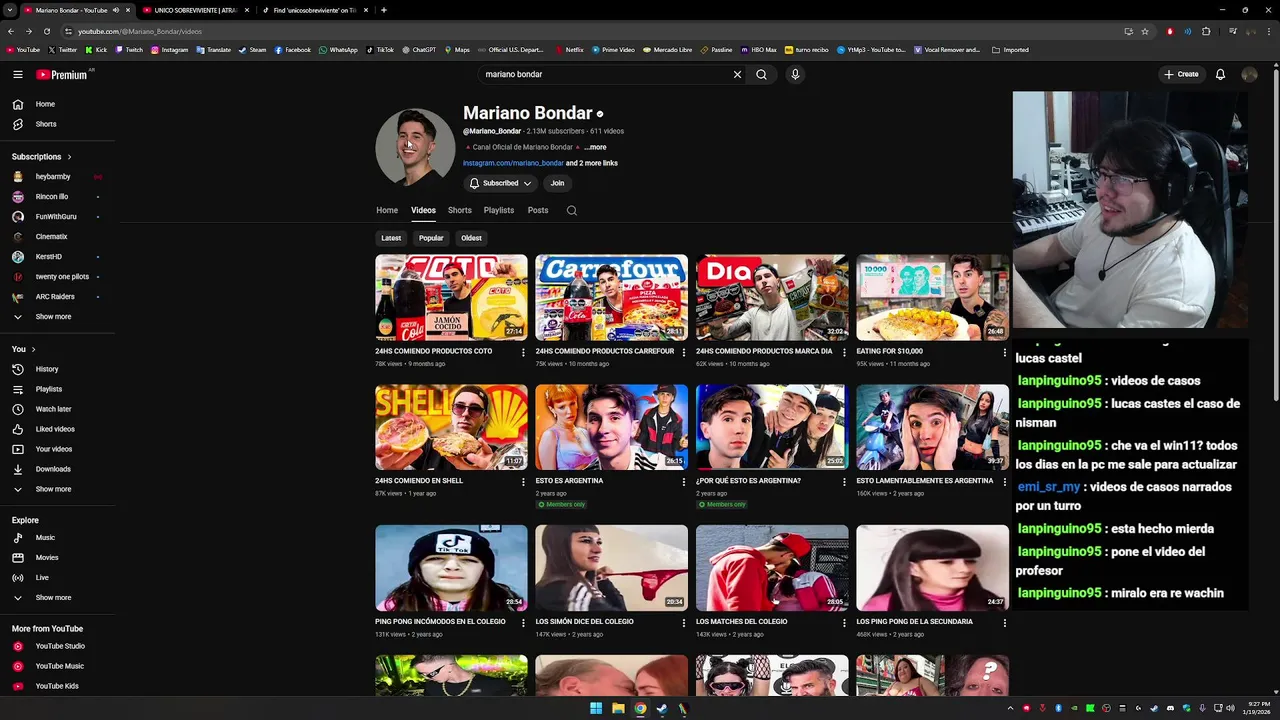Switch to channel Home tab

pyautogui.click(x=387, y=210)
